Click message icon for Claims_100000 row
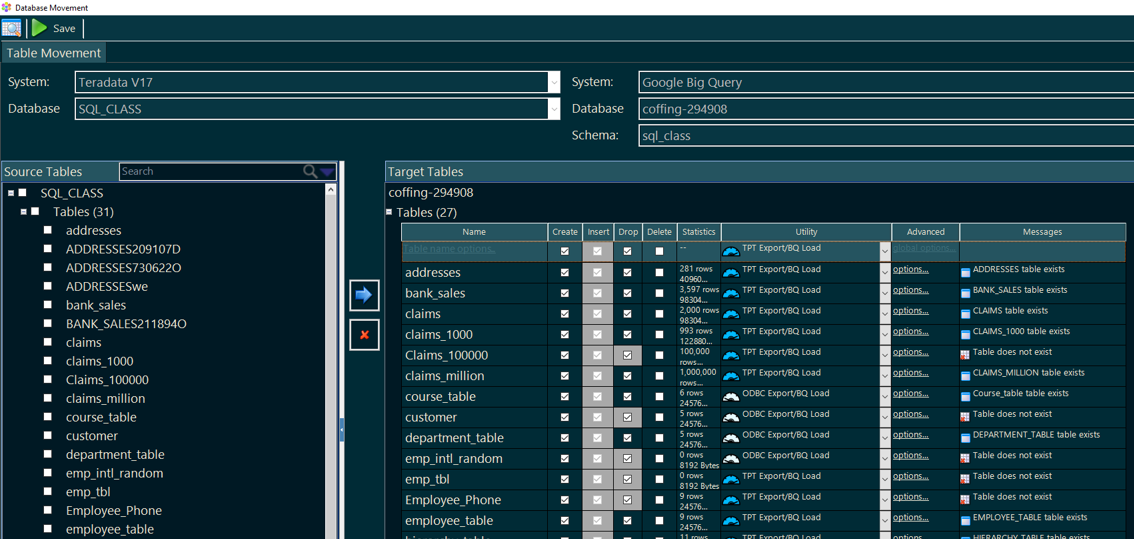The image size is (1134, 539). [965, 355]
